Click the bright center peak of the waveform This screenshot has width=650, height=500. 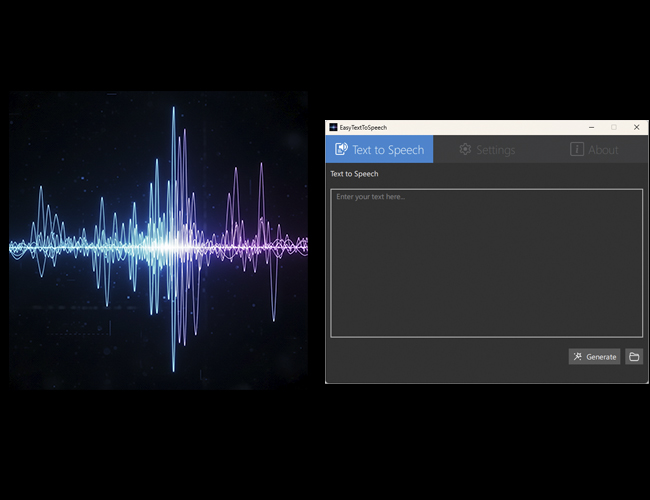pos(168,247)
